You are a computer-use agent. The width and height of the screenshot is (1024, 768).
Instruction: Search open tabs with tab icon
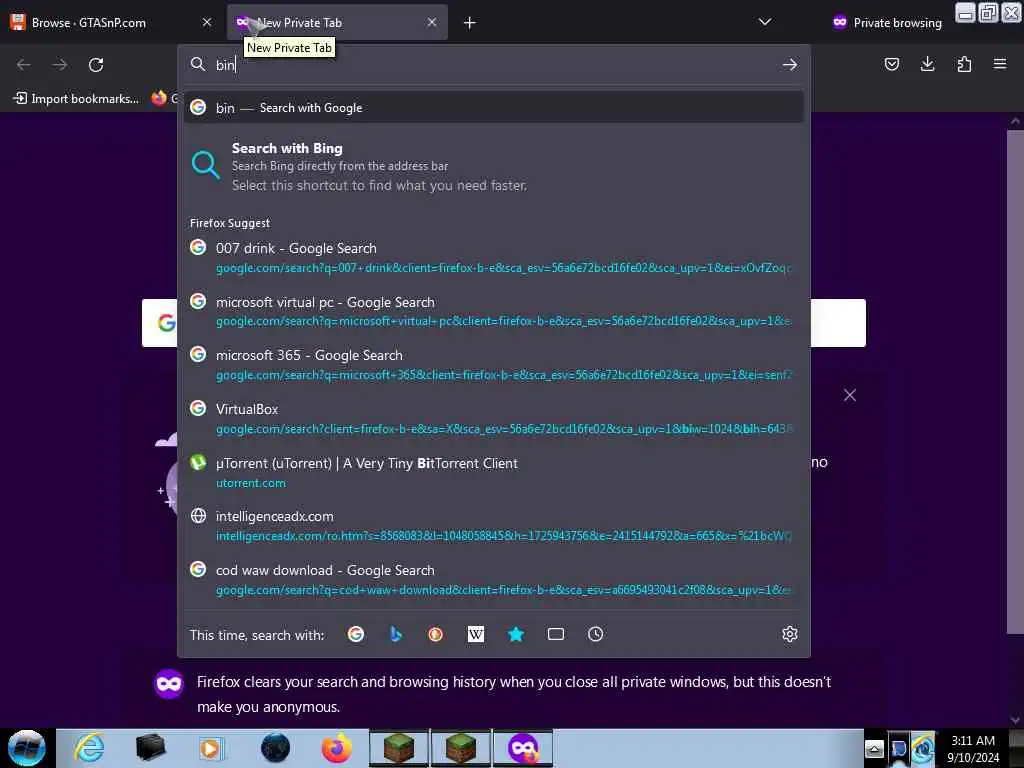556,634
